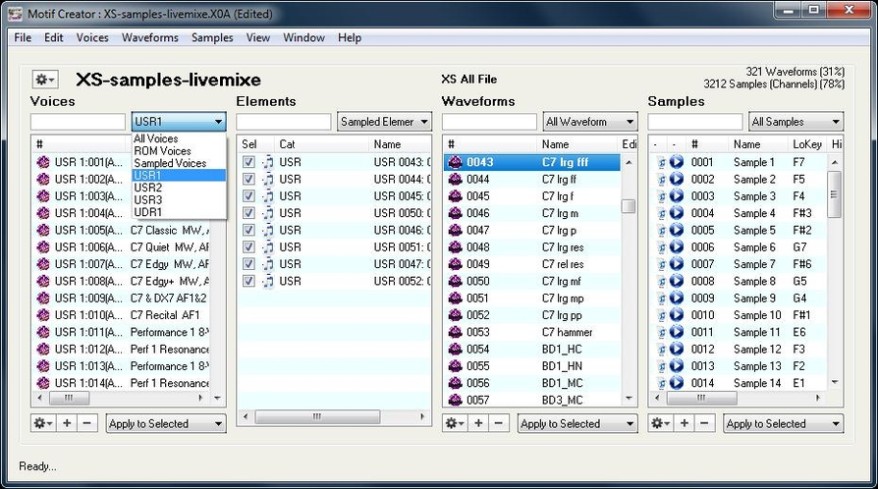Open the Voices menu
Image resolution: width=878 pixels, height=489 pixels.
point(92,38)
